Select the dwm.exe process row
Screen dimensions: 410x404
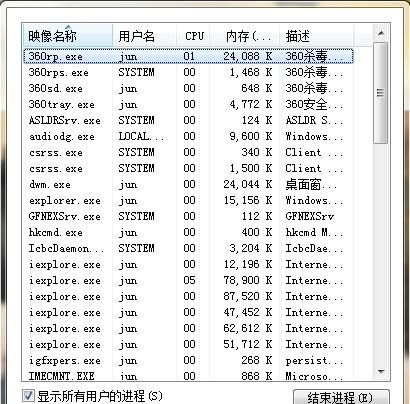[x=188, y=184]
